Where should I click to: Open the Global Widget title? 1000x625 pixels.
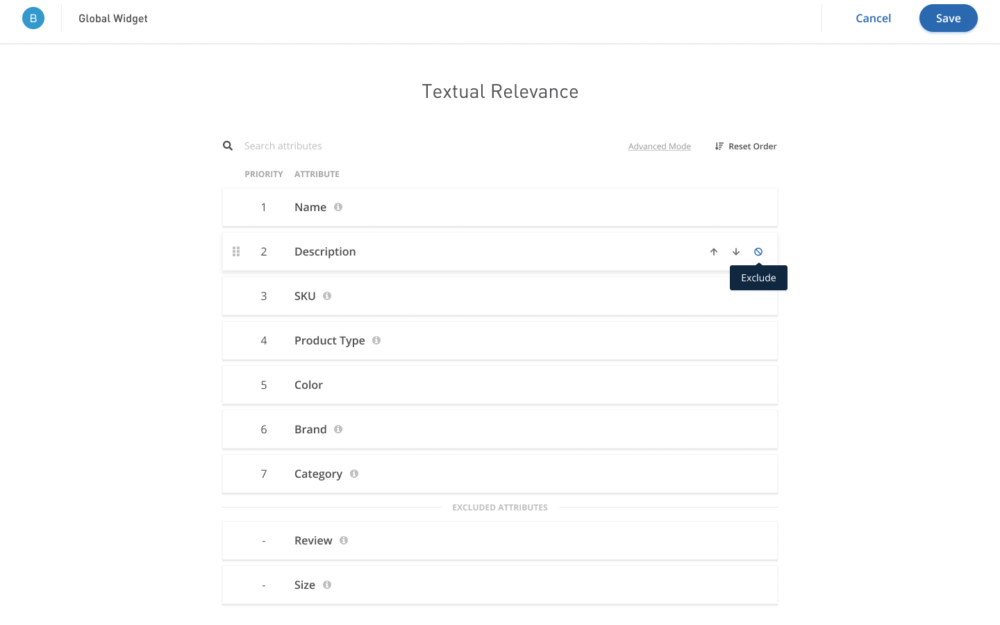(113, 18)
